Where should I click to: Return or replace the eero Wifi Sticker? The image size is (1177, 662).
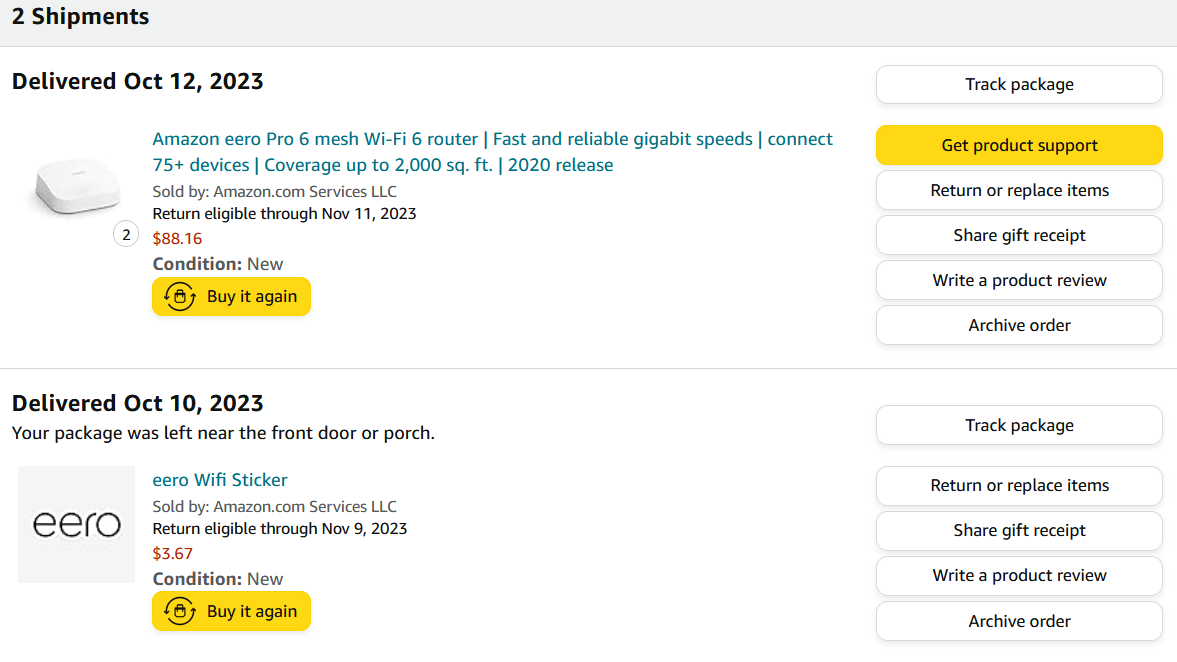(x=1019, y=485)
